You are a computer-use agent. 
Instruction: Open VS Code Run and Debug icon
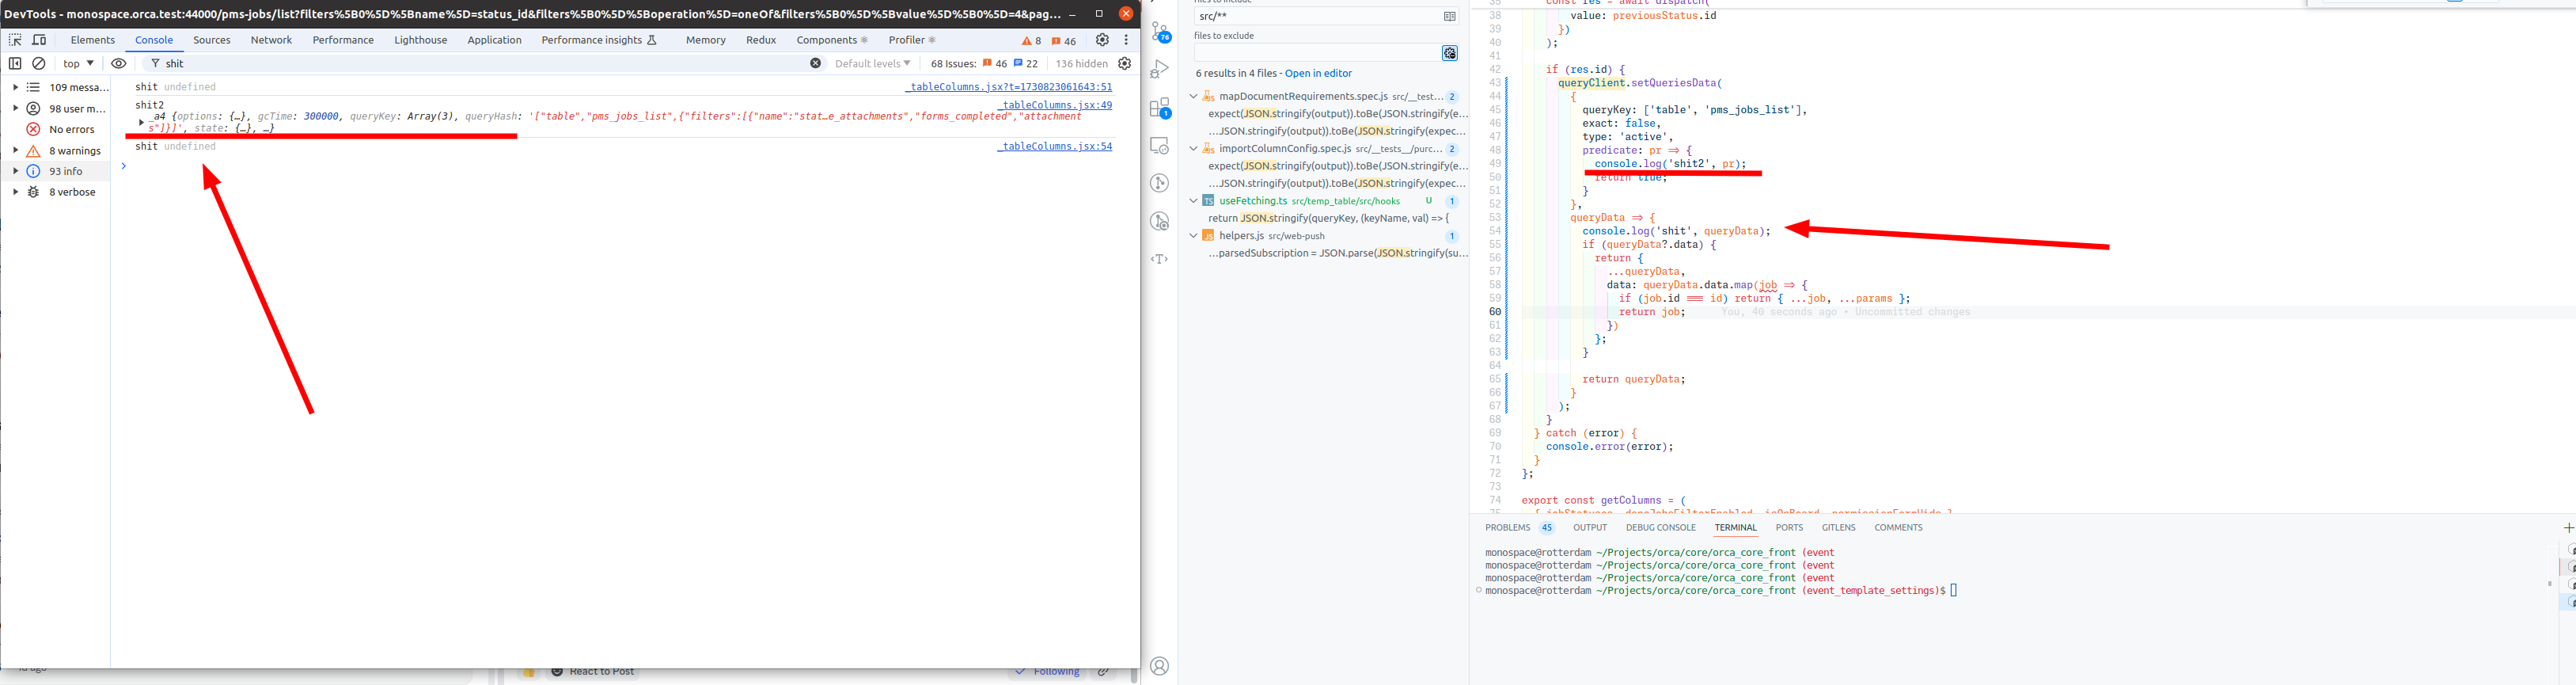pyautogui.click(x=1160, y=70)
